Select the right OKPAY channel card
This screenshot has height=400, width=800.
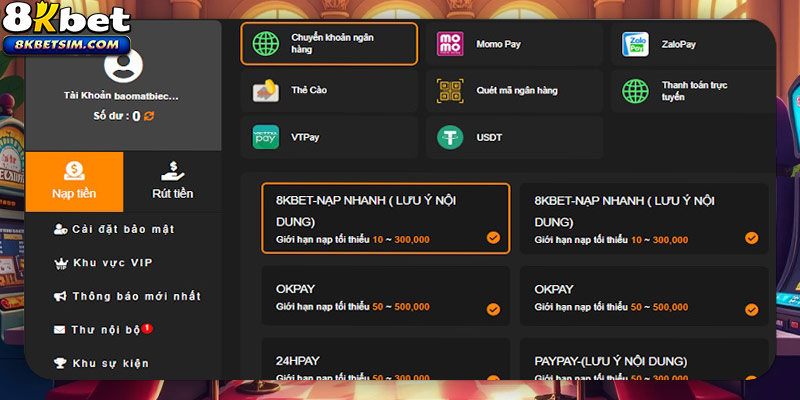[644, 296]
